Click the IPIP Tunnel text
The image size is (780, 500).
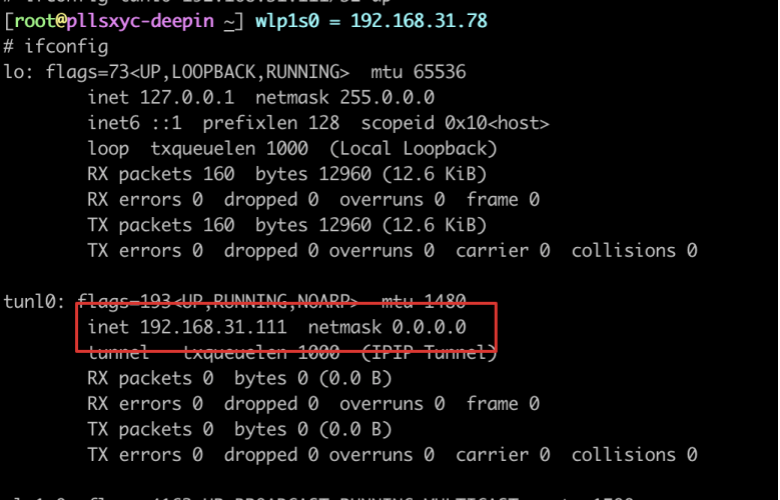click(428, 353)
